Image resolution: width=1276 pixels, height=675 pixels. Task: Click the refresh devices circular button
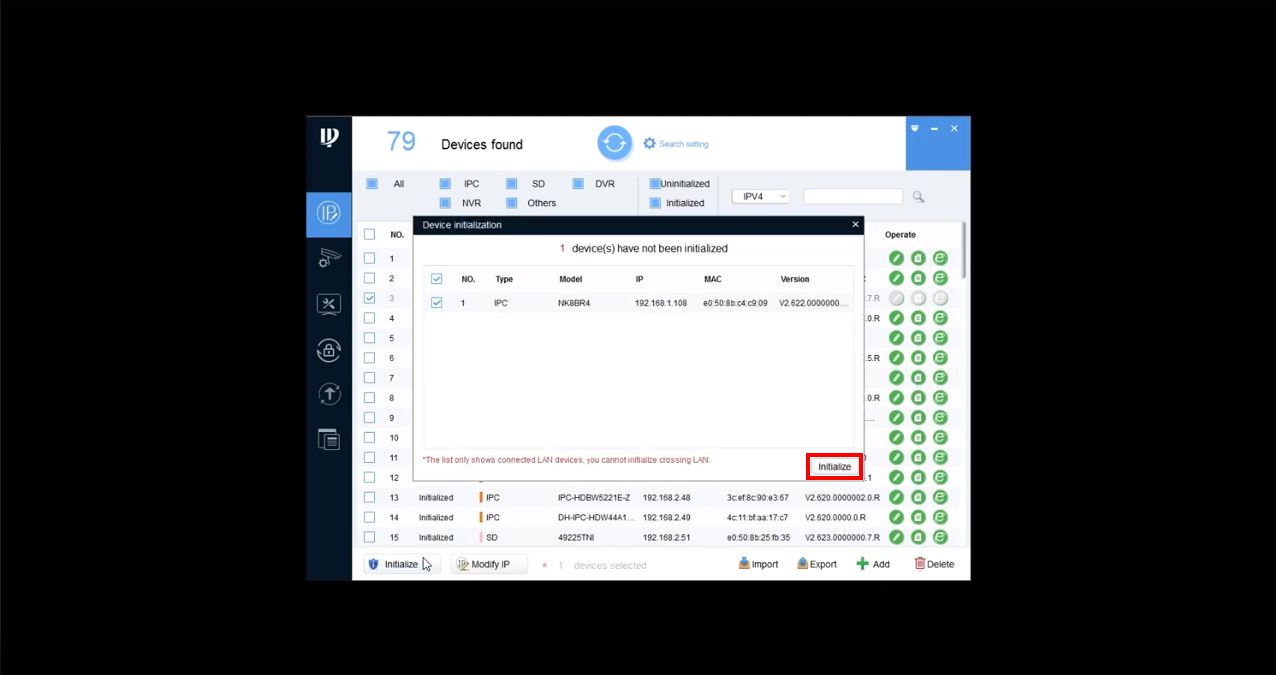point(615,143)
